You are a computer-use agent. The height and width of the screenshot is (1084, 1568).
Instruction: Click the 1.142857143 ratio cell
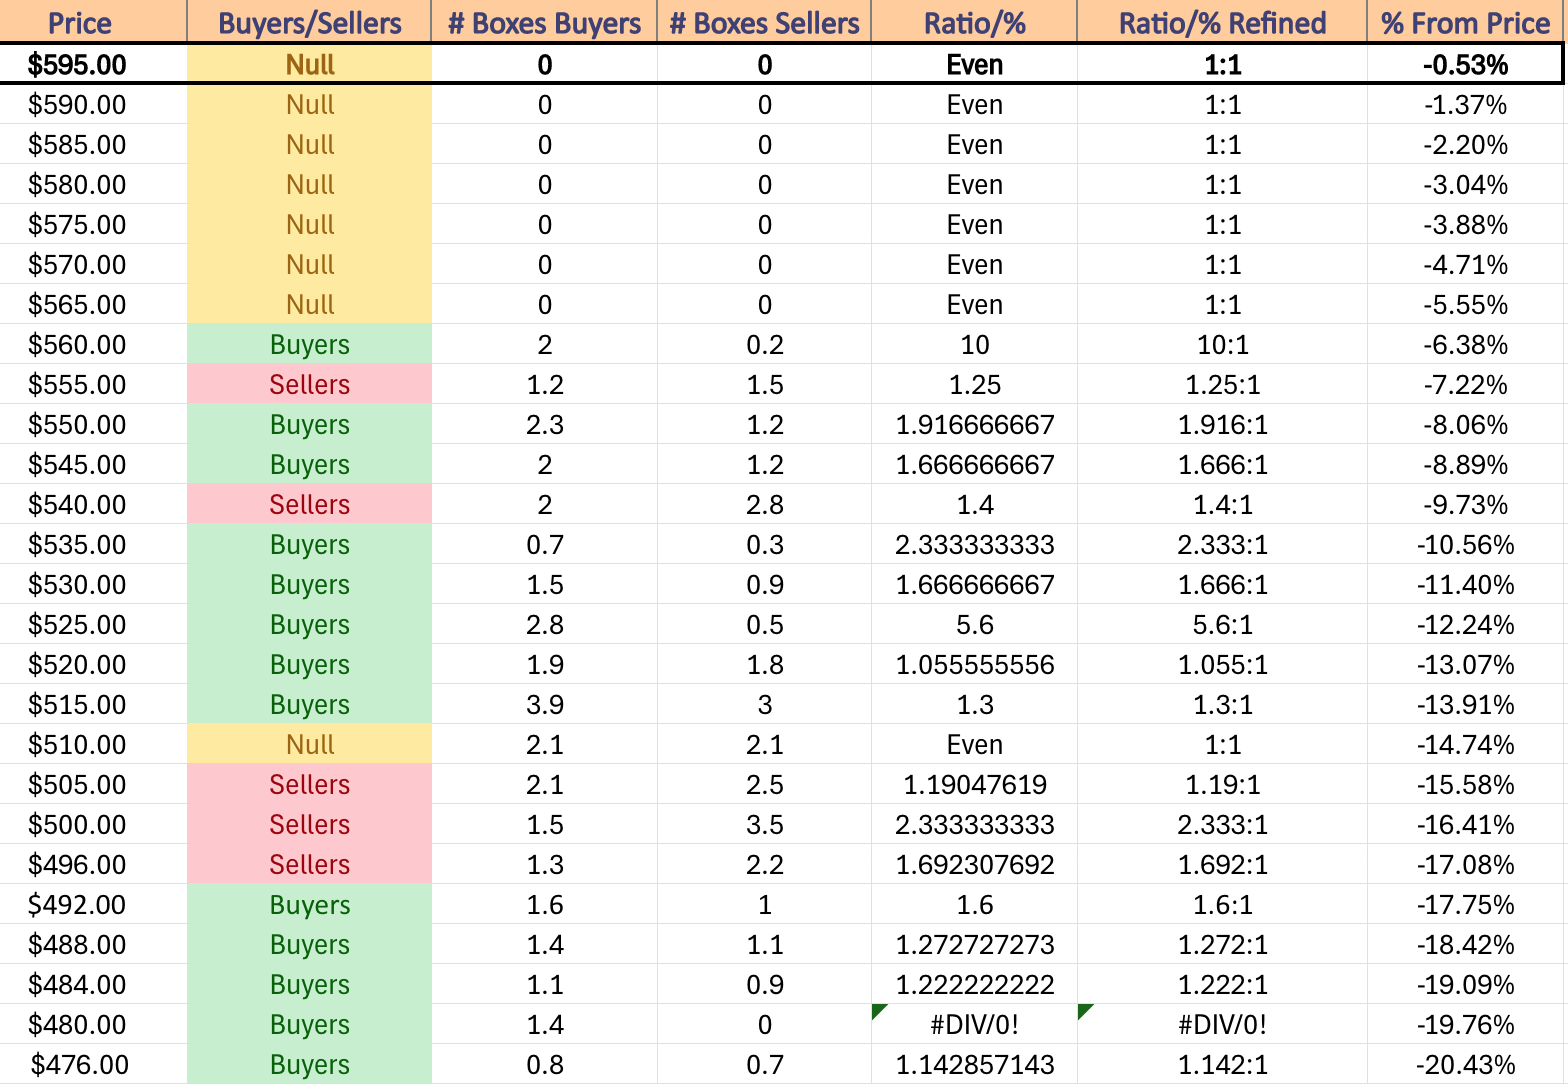(974, 1064)
